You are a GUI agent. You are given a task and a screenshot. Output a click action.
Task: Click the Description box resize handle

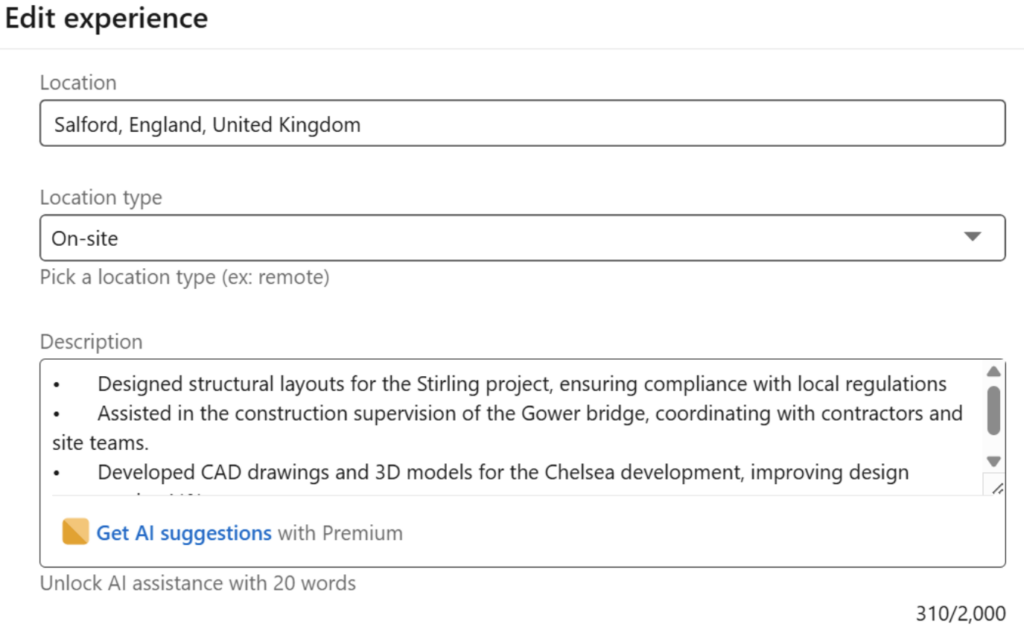pos(996,487)
